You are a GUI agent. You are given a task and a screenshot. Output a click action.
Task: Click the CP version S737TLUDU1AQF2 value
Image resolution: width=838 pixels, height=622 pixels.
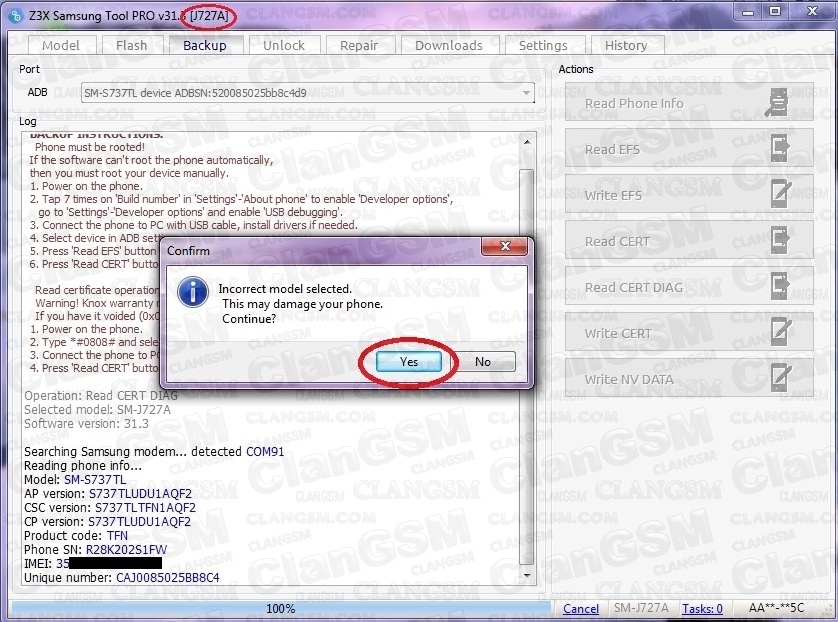tap(139, 521)
